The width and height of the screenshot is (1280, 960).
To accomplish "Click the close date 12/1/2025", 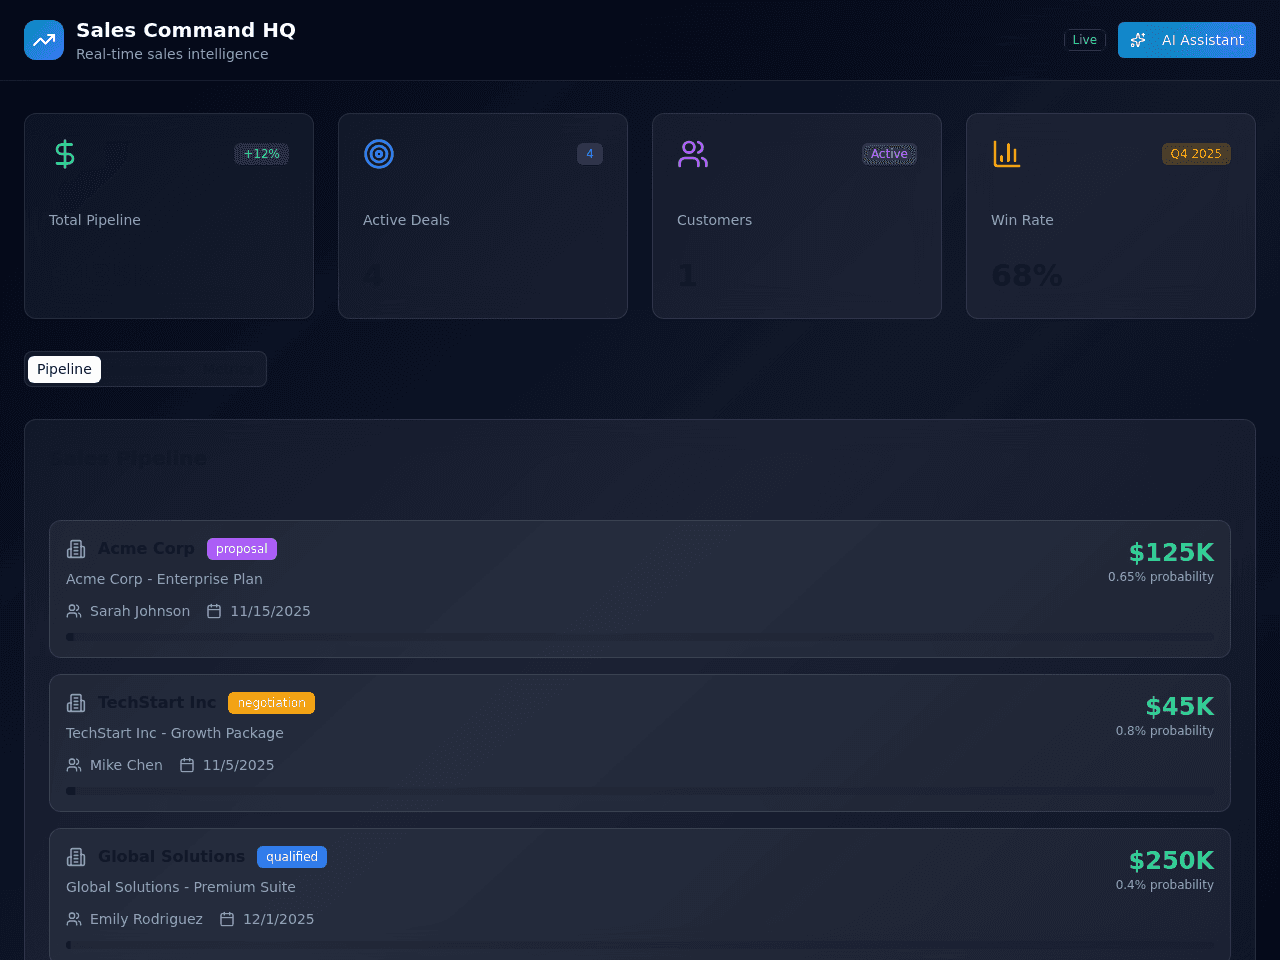I will pos(278,919).
